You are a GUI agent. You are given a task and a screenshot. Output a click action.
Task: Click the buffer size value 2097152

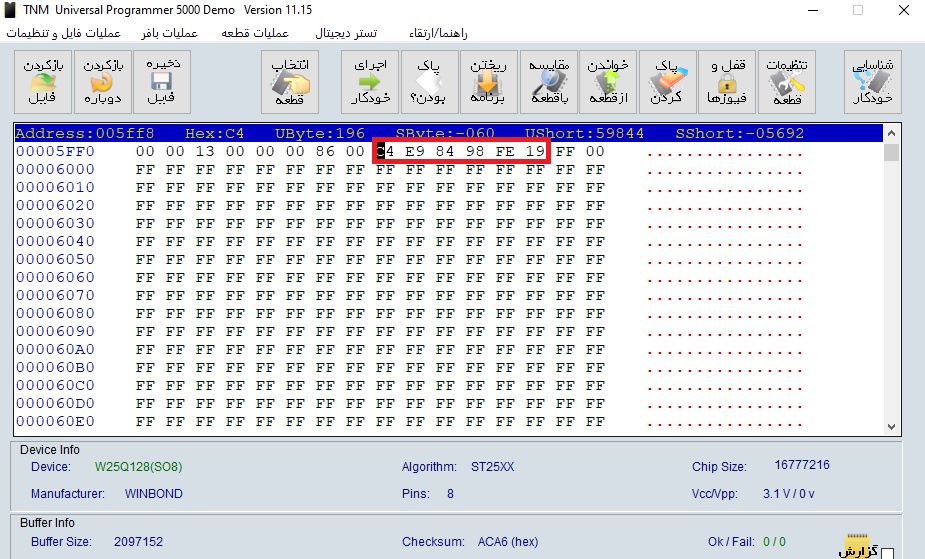point(138,541)
